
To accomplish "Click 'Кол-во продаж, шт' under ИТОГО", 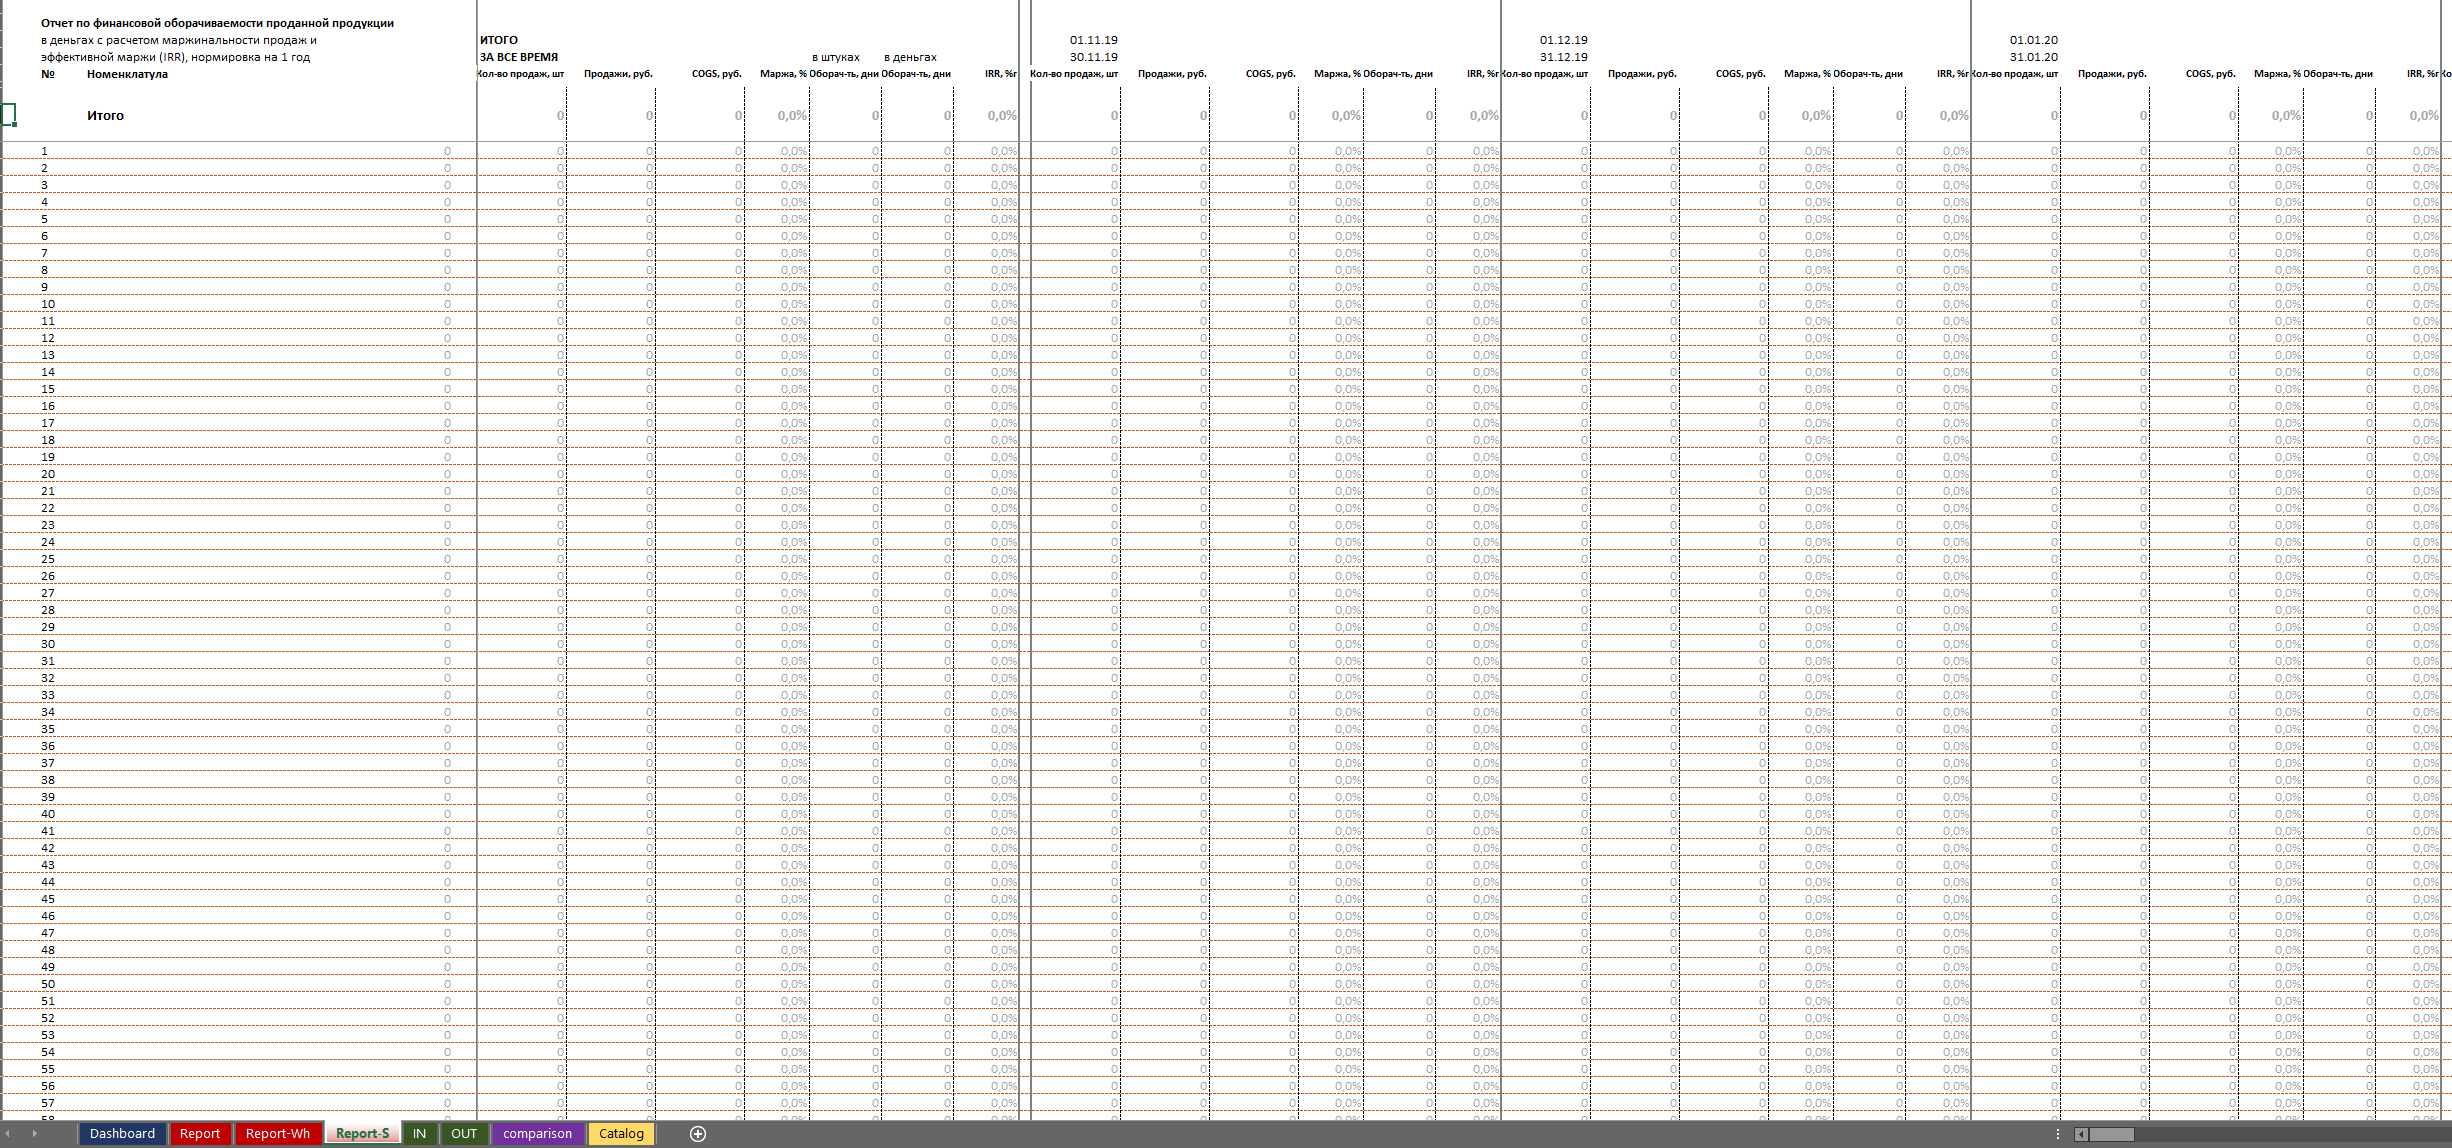I will pos(521,74).
